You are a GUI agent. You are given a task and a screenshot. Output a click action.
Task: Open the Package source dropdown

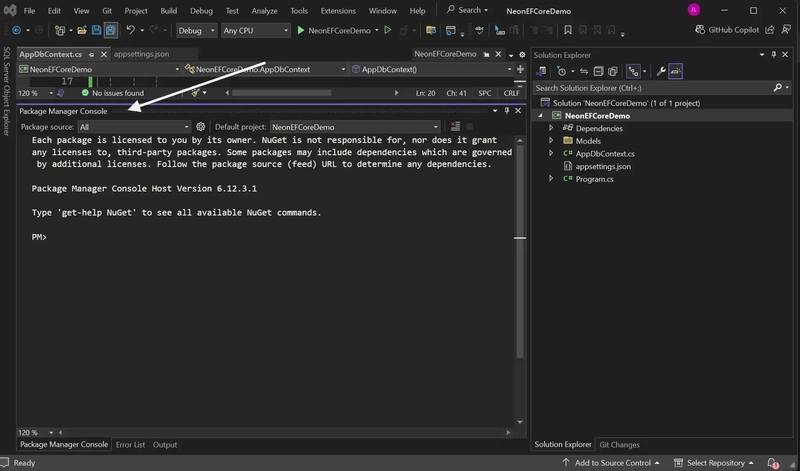tap(134, 127)
